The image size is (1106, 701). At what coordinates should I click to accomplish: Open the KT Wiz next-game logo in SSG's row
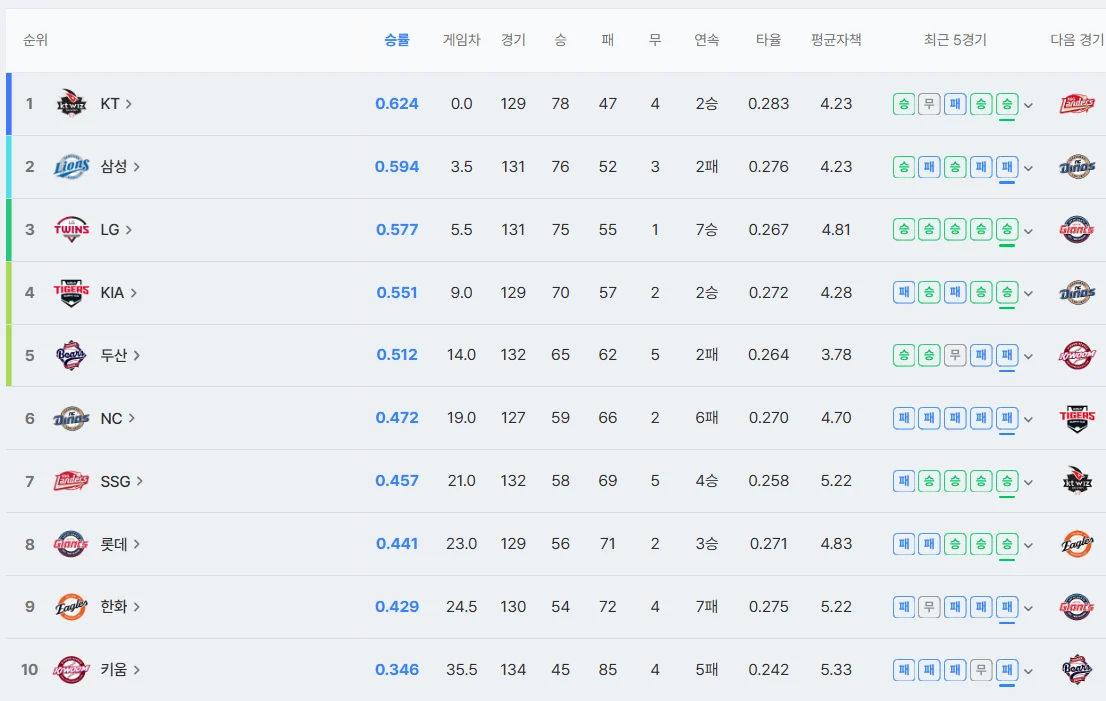[x=1077, y=481]
